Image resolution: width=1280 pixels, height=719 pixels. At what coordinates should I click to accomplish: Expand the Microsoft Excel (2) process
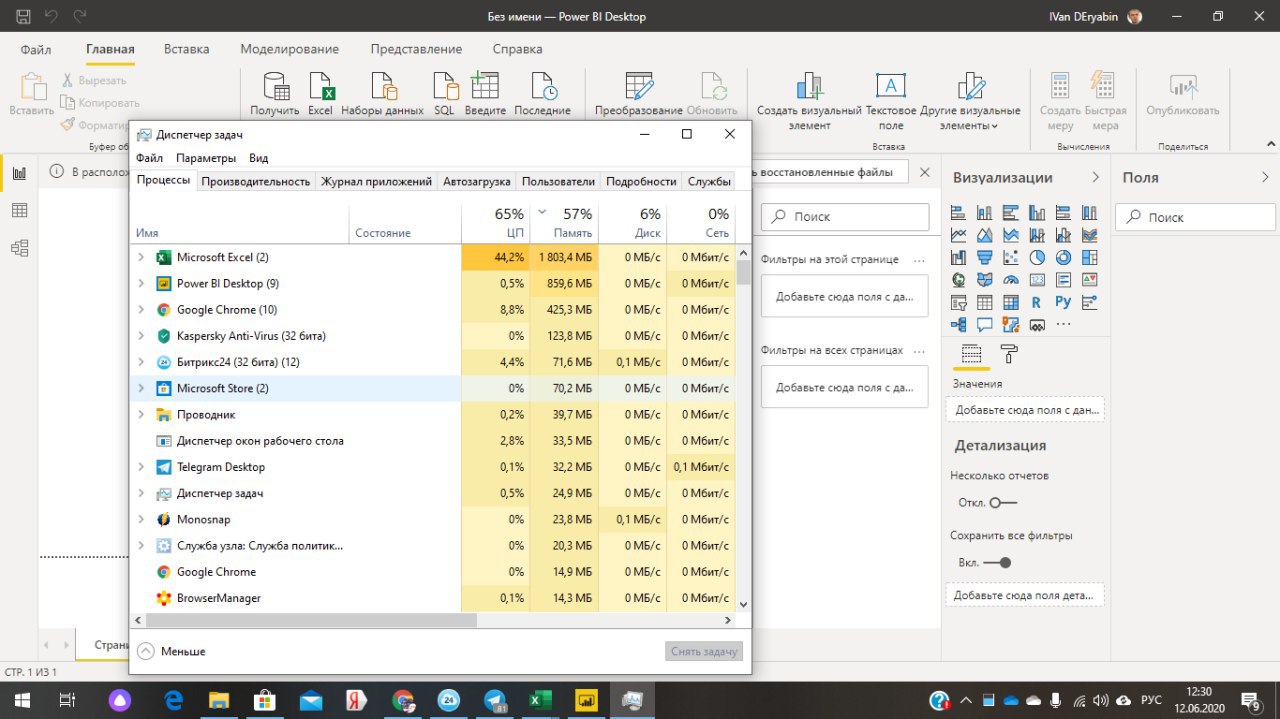pyautogui.click(x=141, y=258)
